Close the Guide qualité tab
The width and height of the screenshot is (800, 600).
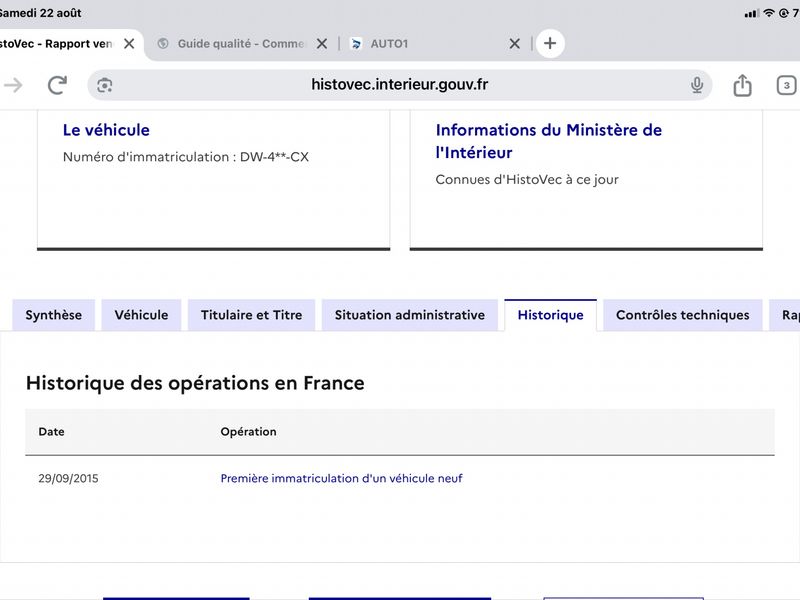[x=321, y=44]
